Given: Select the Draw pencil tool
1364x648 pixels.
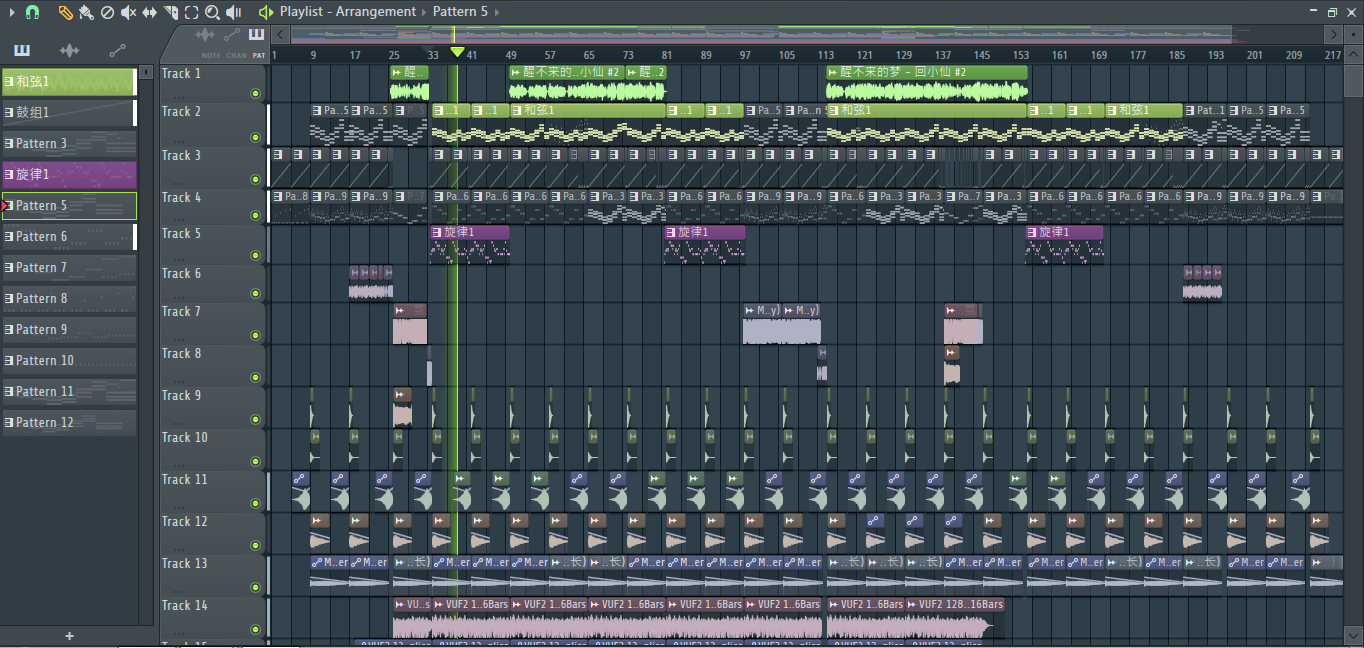Looking at the screenshot, I should click(x=65, y=12).
